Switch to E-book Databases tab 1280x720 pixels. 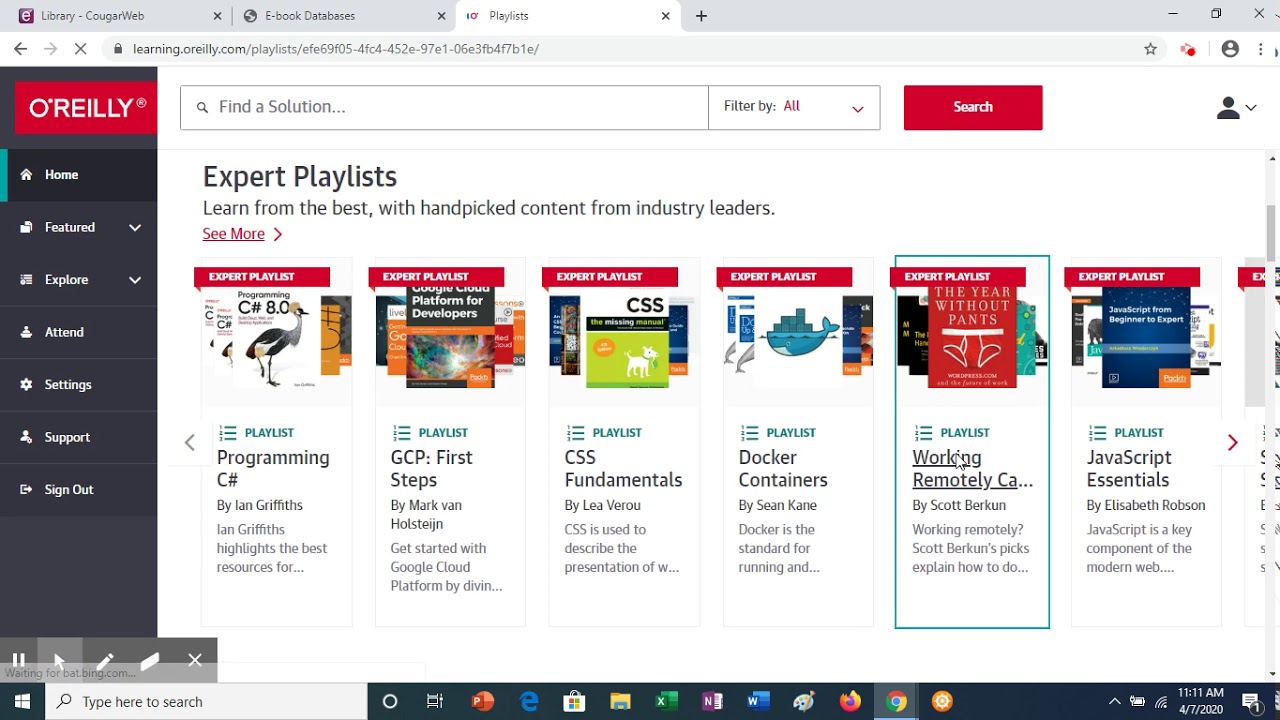(343, 16)
